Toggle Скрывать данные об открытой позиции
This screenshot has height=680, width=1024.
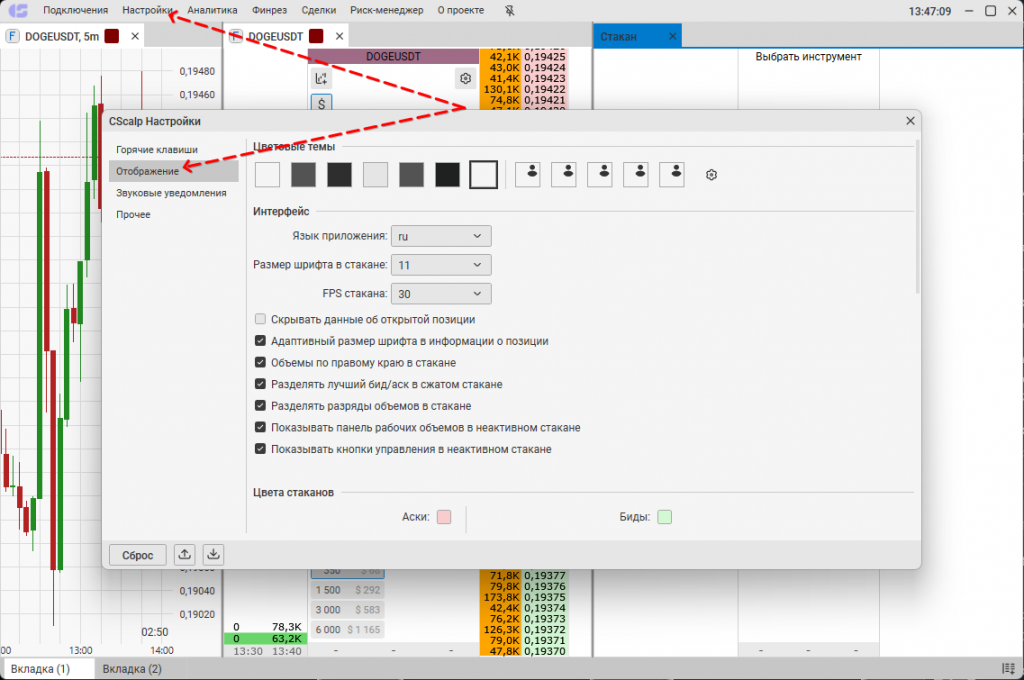(x=261, y=319)
